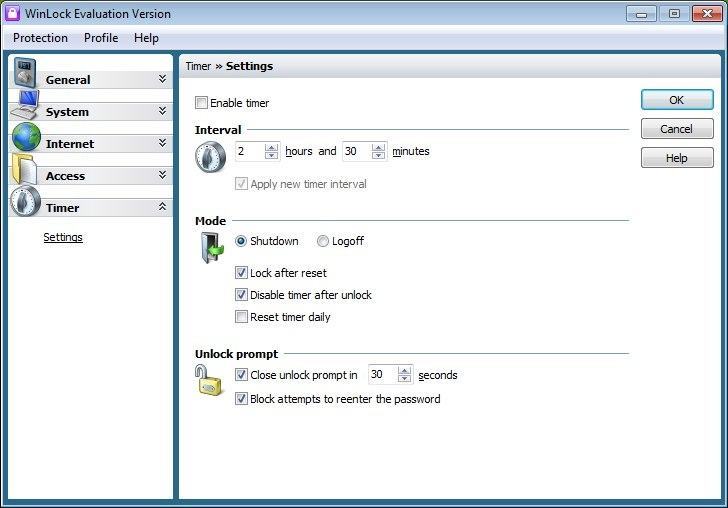Click the minutes input field

pos(357,151)
